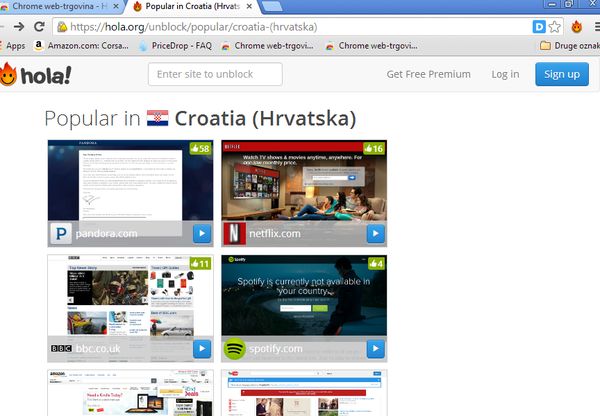Click the blue D extension icon in the address bar
The width and height of the screenshot is (600, 416).
tap(539, 27)
